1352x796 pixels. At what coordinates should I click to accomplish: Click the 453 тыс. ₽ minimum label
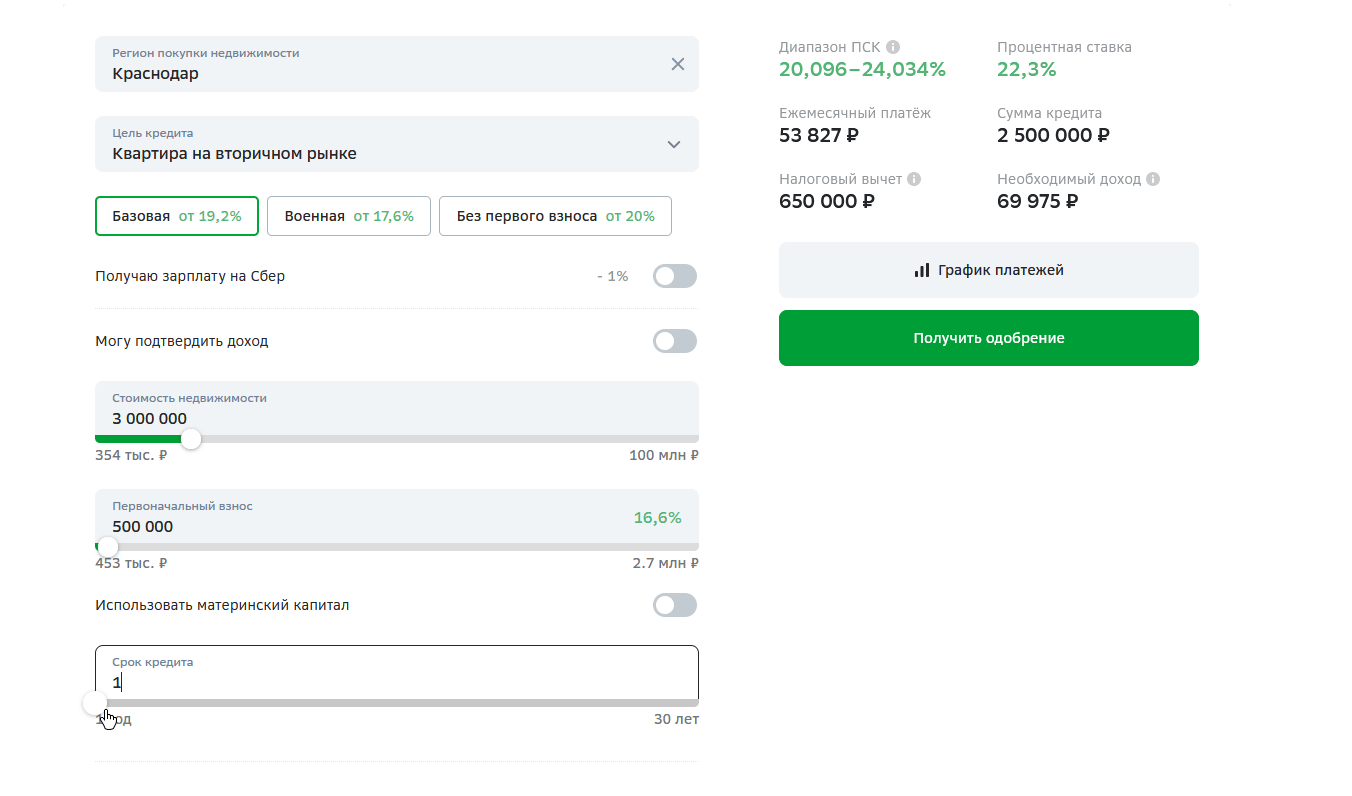point(131,563)
